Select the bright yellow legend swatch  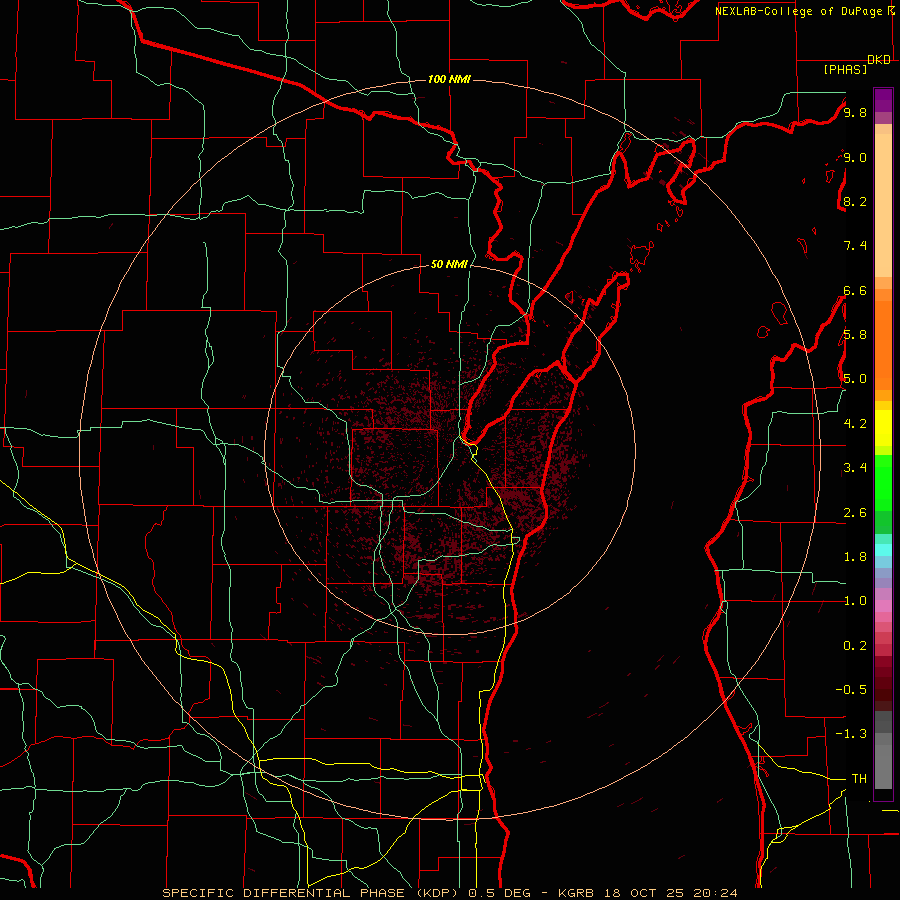pos(883,428)
